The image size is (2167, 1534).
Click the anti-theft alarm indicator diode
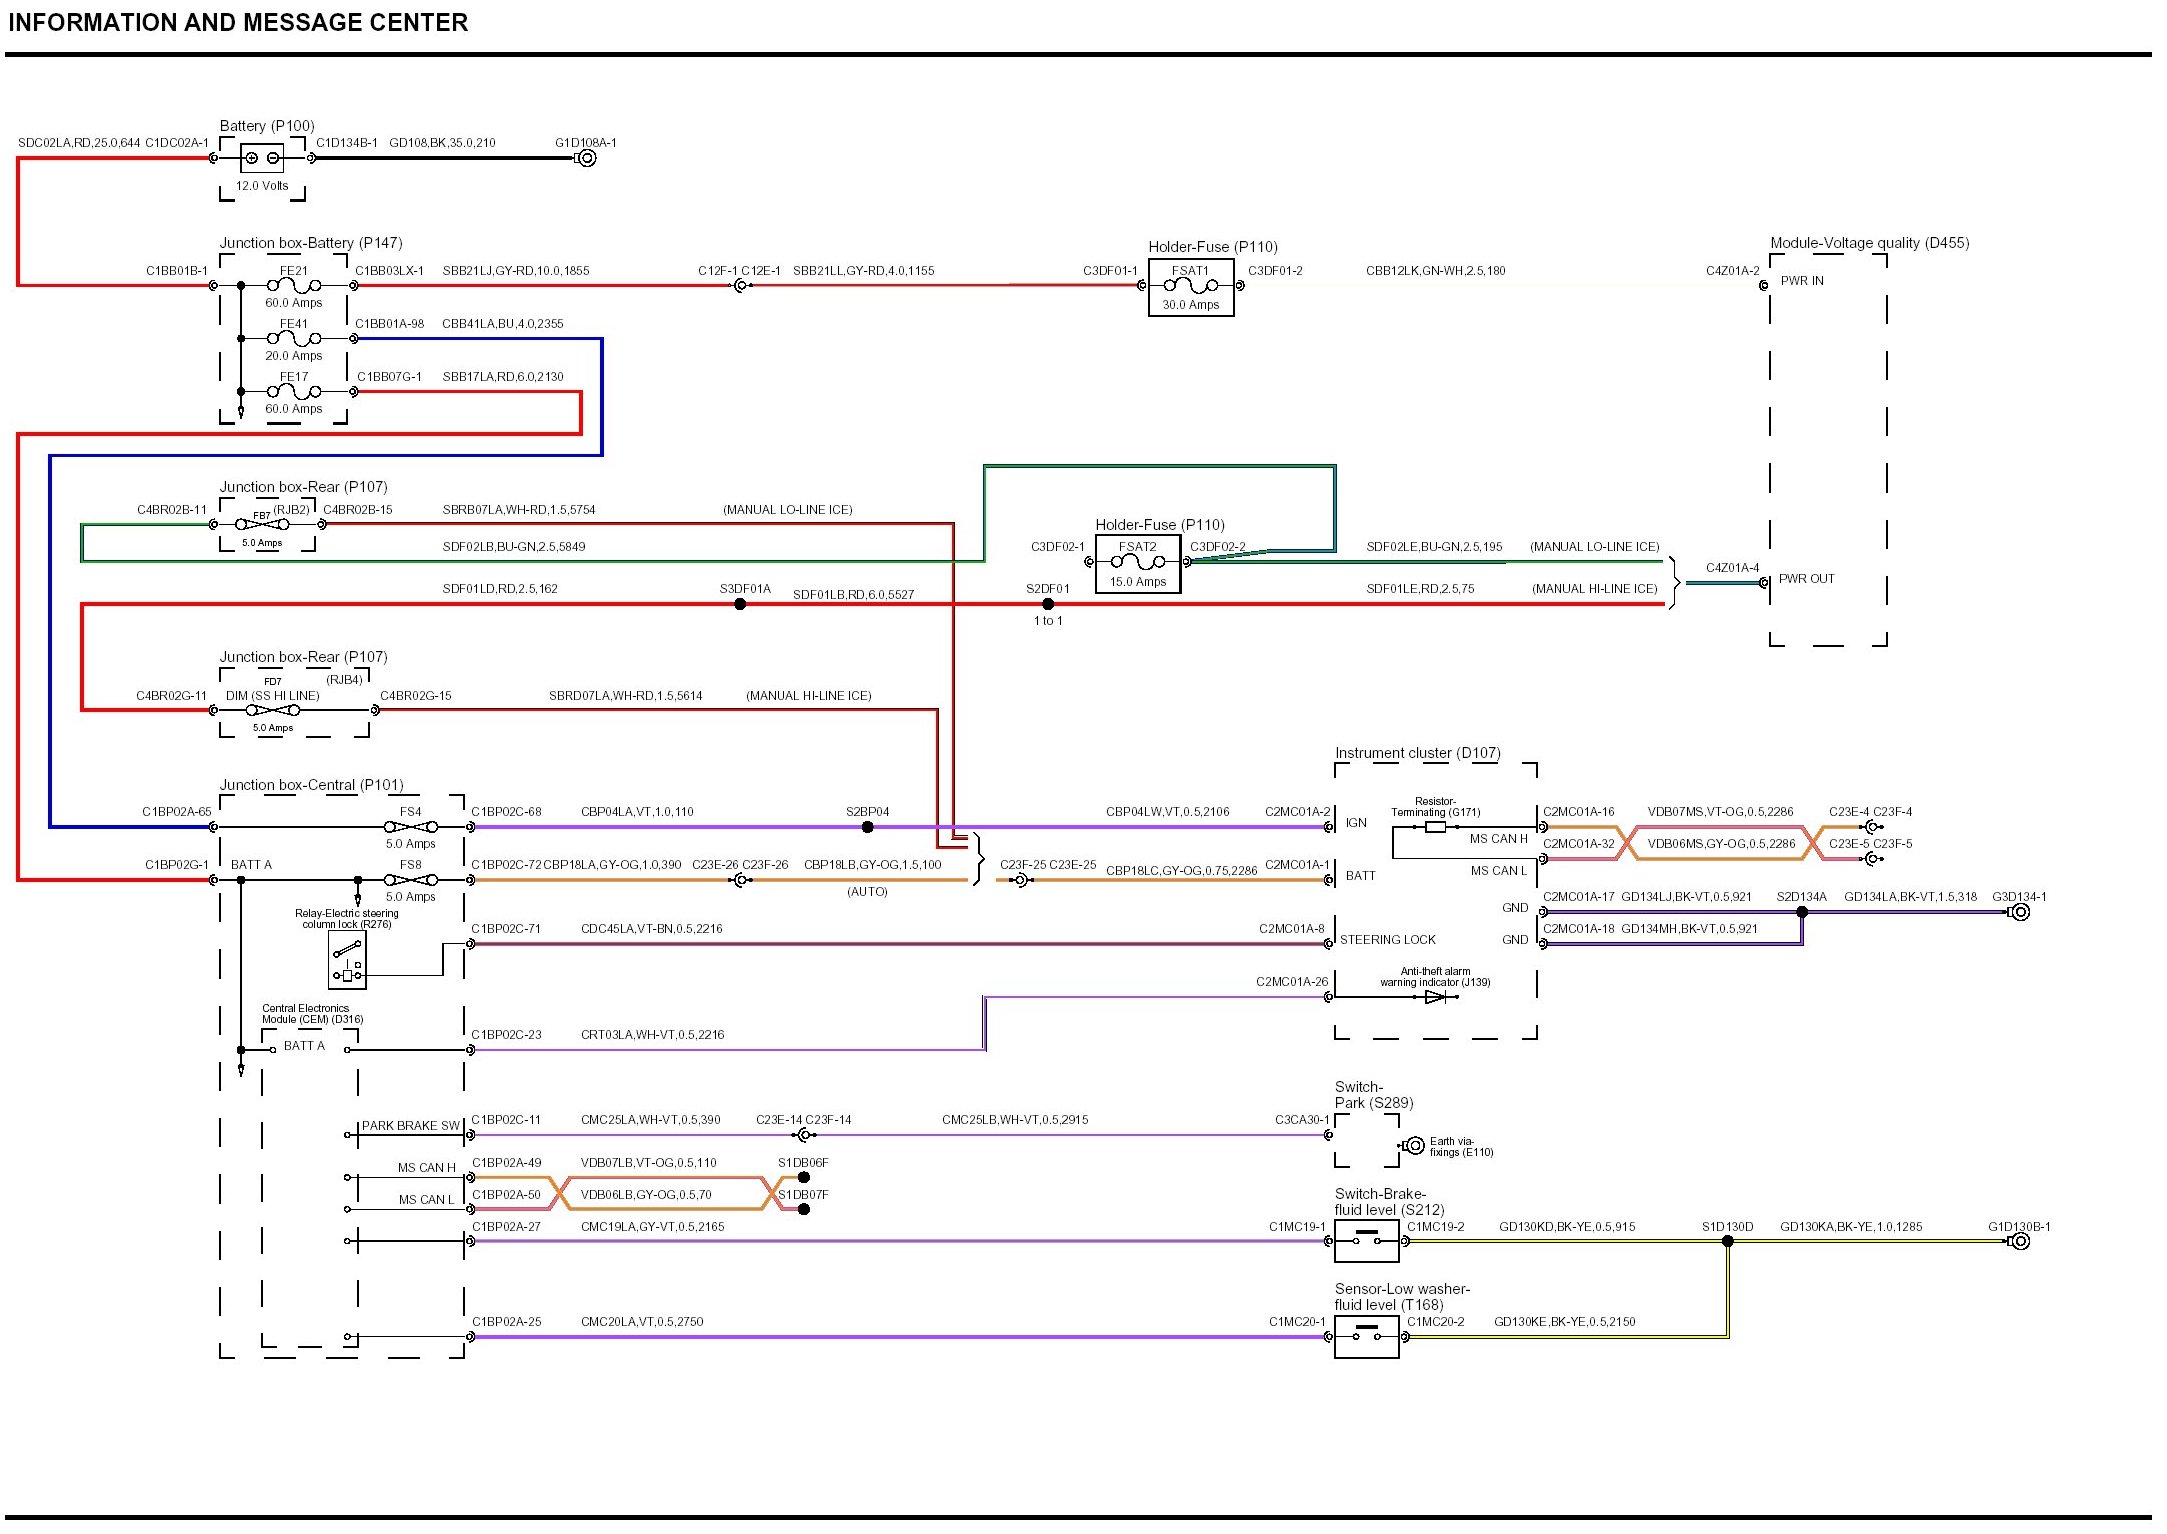click(x=1434, y=997)
